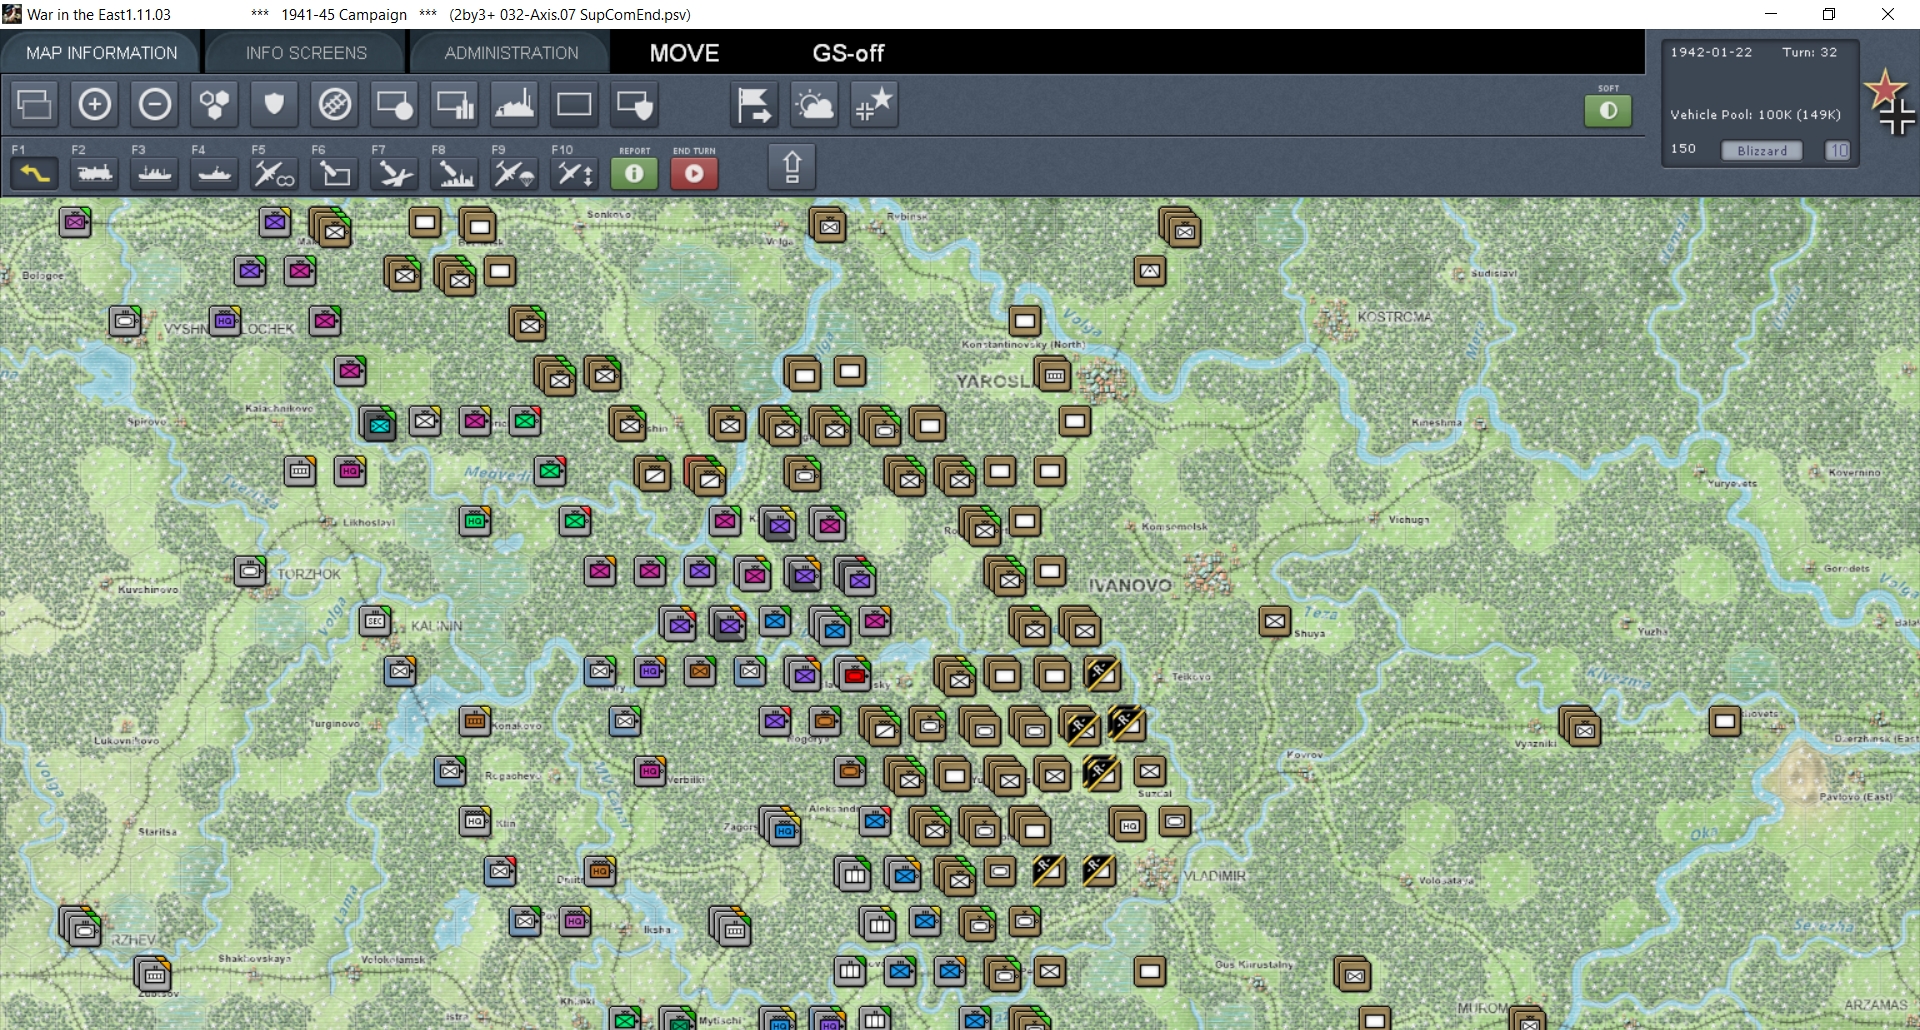The image size is (1920, 1030).
Task: Click the red star and cross emblem
Action: point(1889,101)
